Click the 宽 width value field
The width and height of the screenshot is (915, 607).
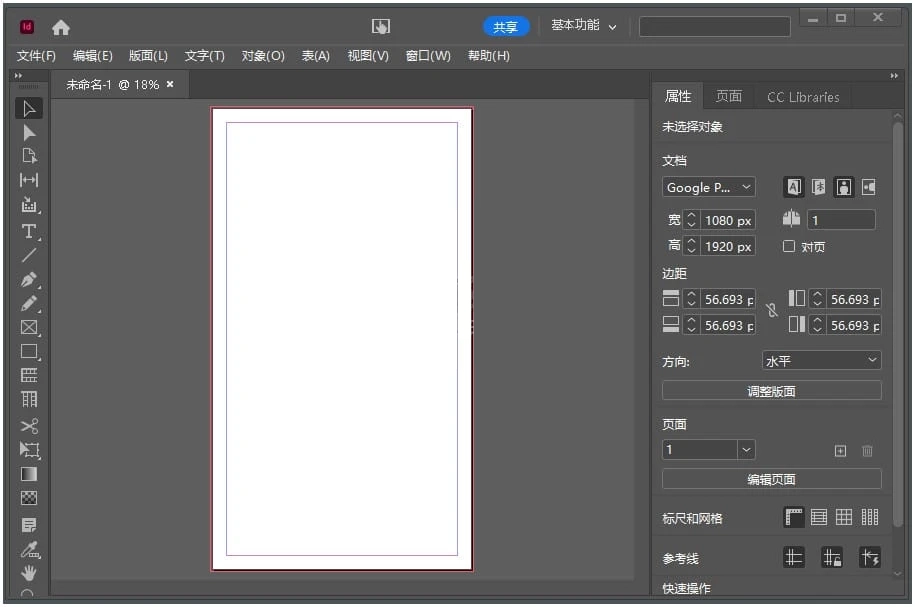click(x=727, y=220)
